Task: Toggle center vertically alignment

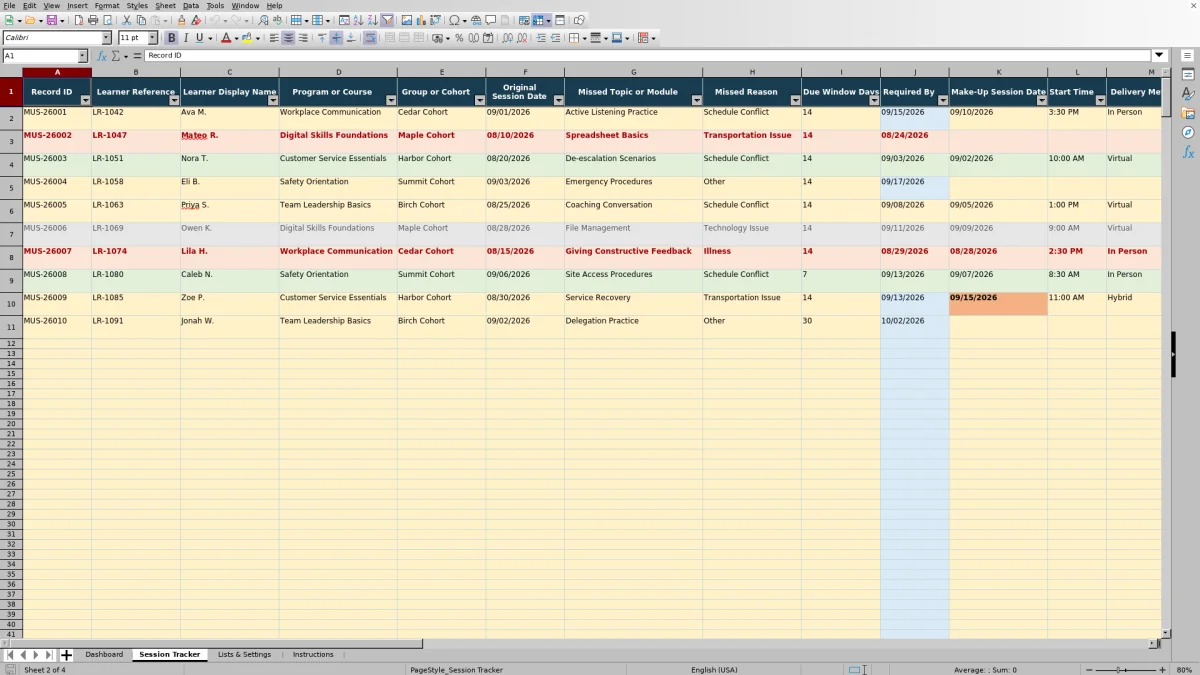Action: (x=336, y=38)
